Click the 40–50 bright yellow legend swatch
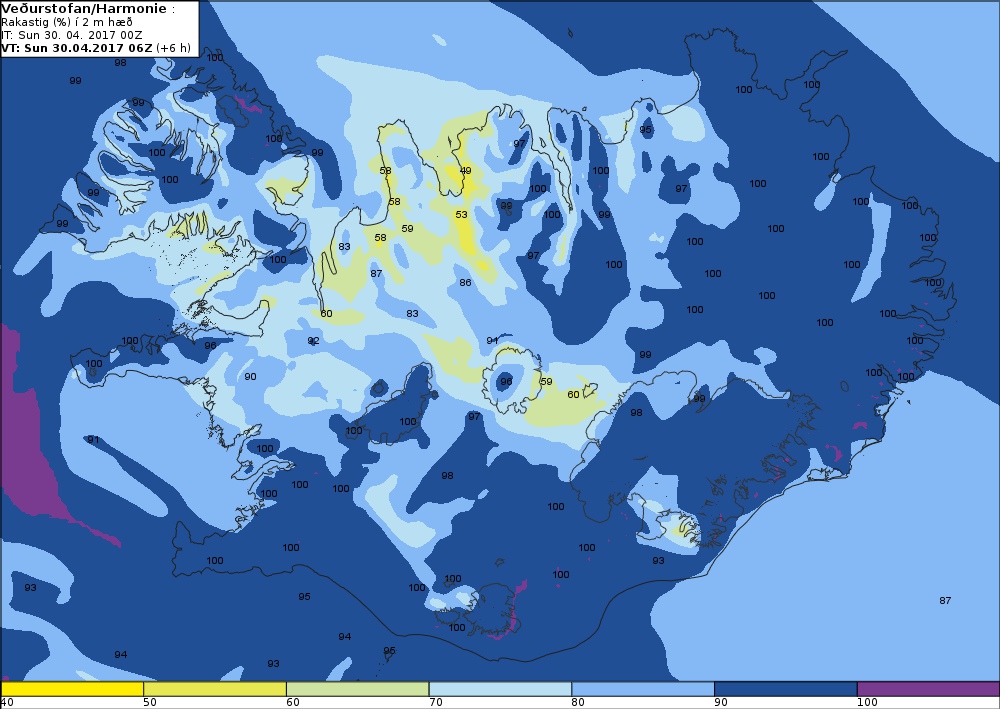 (72, 689)
